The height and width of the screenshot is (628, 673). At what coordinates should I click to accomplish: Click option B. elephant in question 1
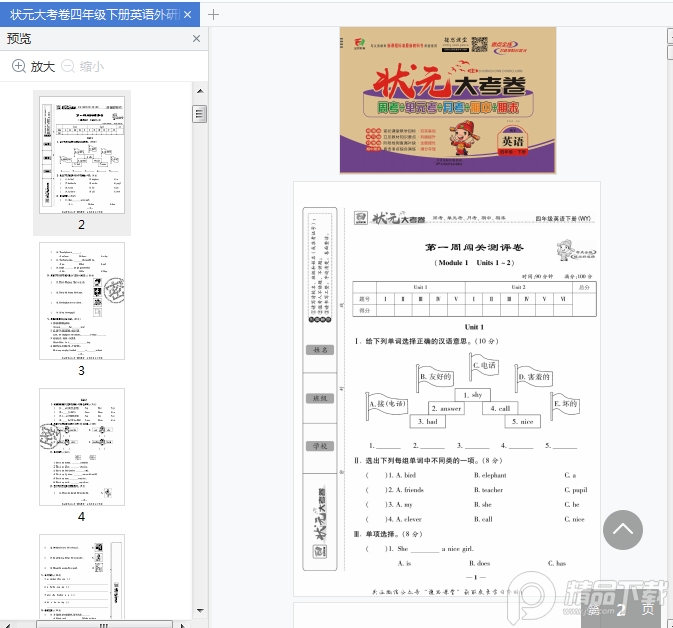tap(490, 475)
